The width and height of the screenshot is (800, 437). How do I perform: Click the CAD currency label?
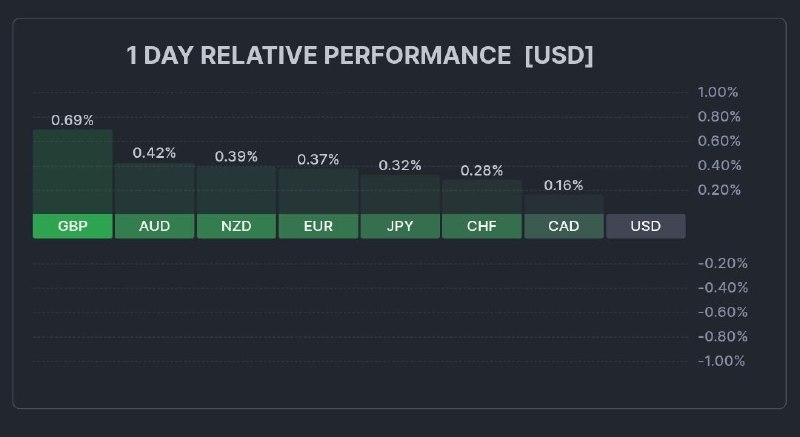pyautogui.click(x=564, y=226)
